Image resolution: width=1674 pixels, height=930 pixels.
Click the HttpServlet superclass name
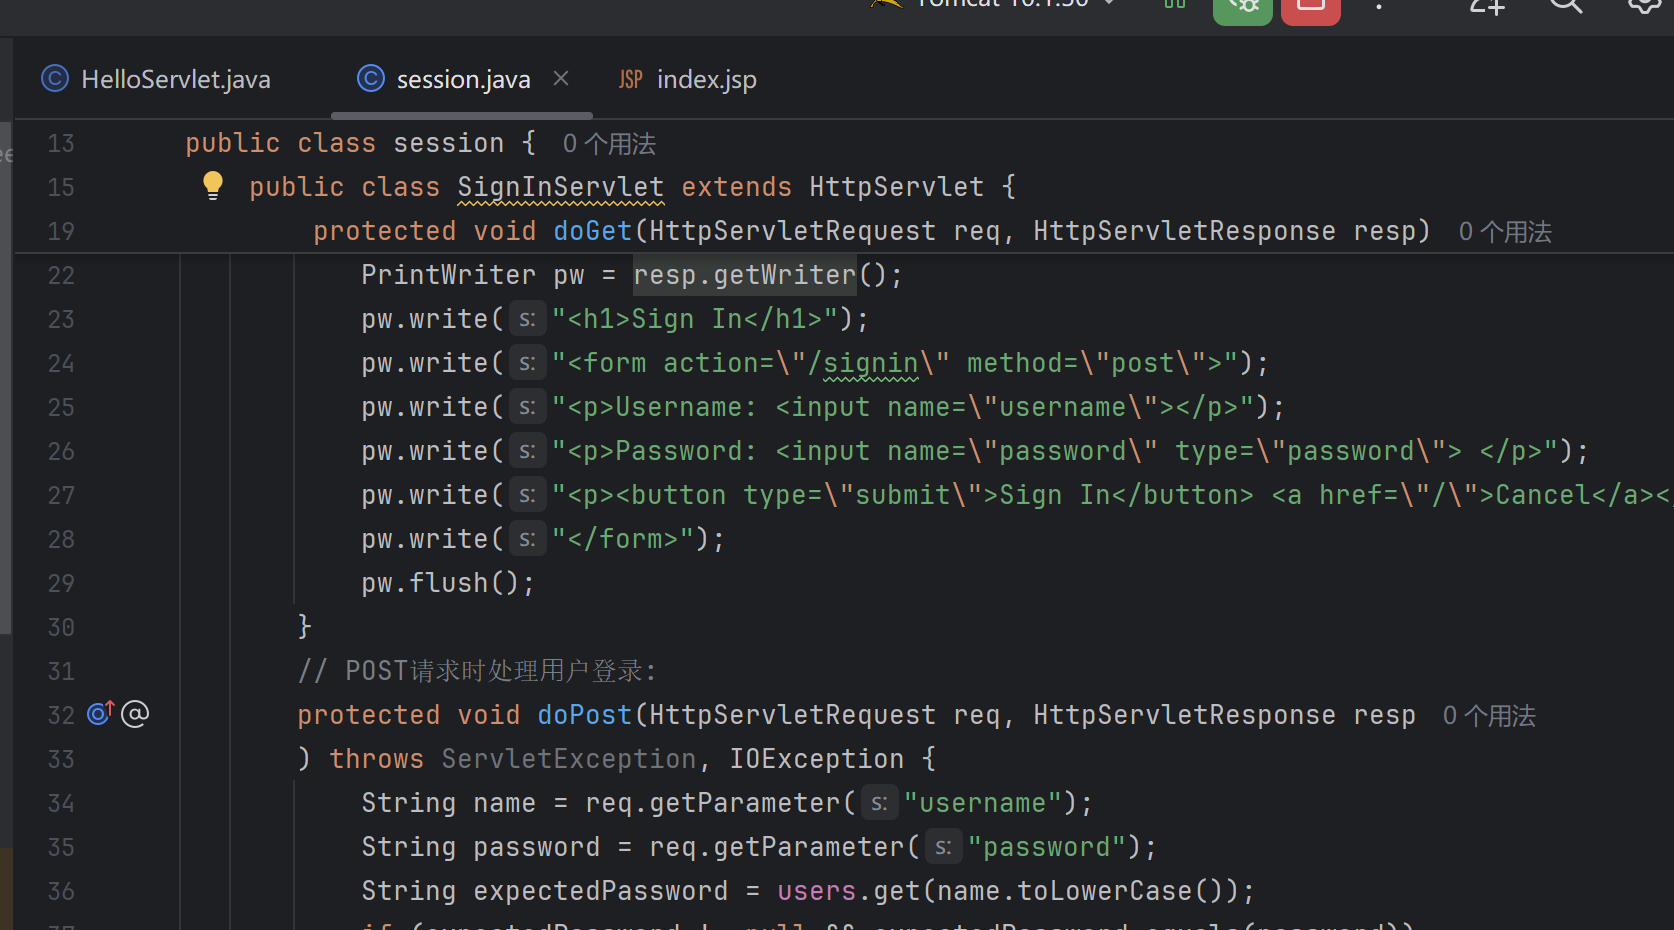[x=897, y=187]
